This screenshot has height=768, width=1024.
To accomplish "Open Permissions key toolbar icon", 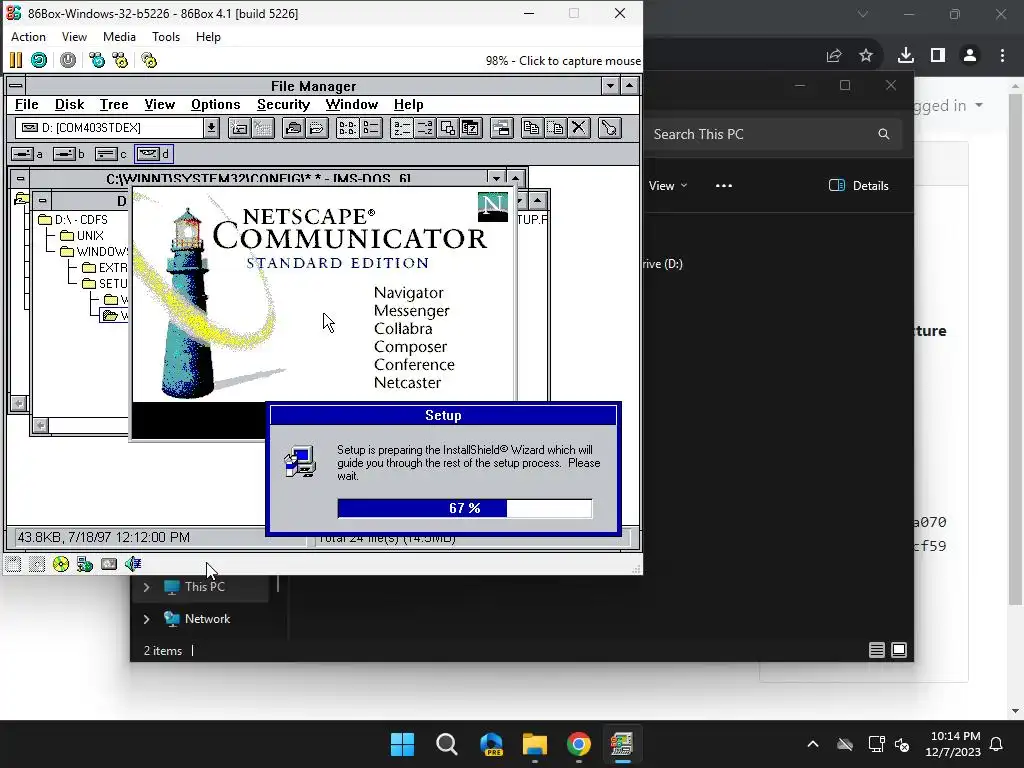I will (609, 128).
